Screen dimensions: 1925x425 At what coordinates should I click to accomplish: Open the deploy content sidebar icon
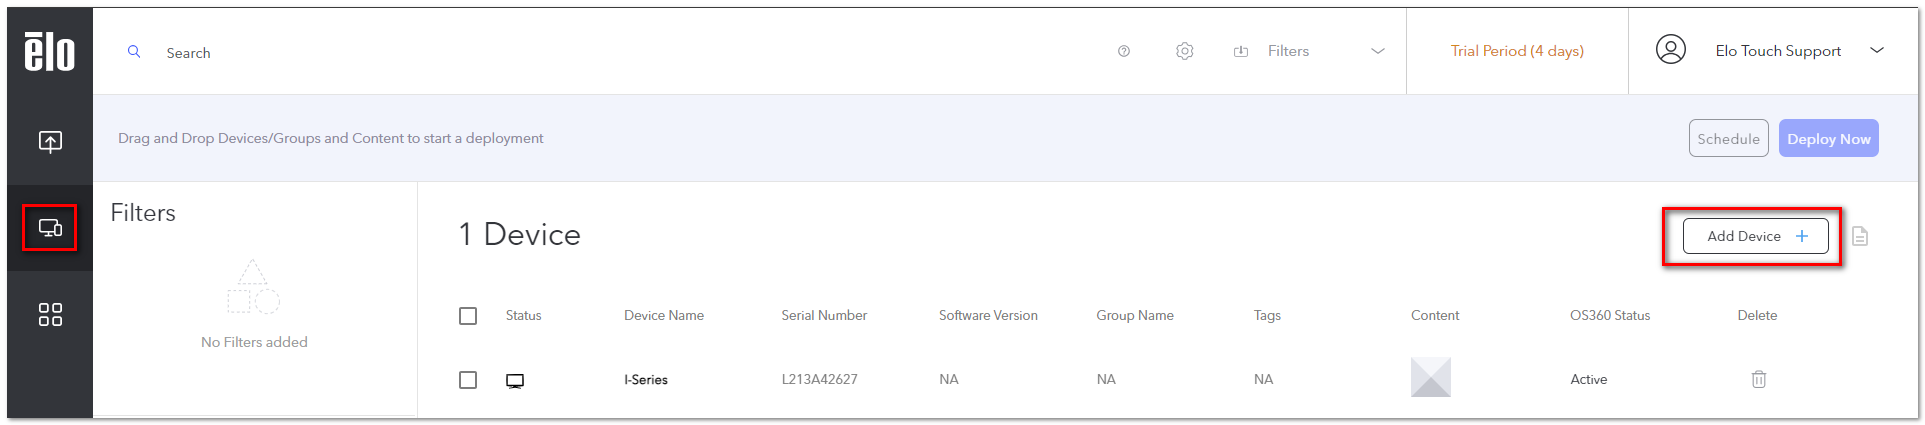coord(50,142)
